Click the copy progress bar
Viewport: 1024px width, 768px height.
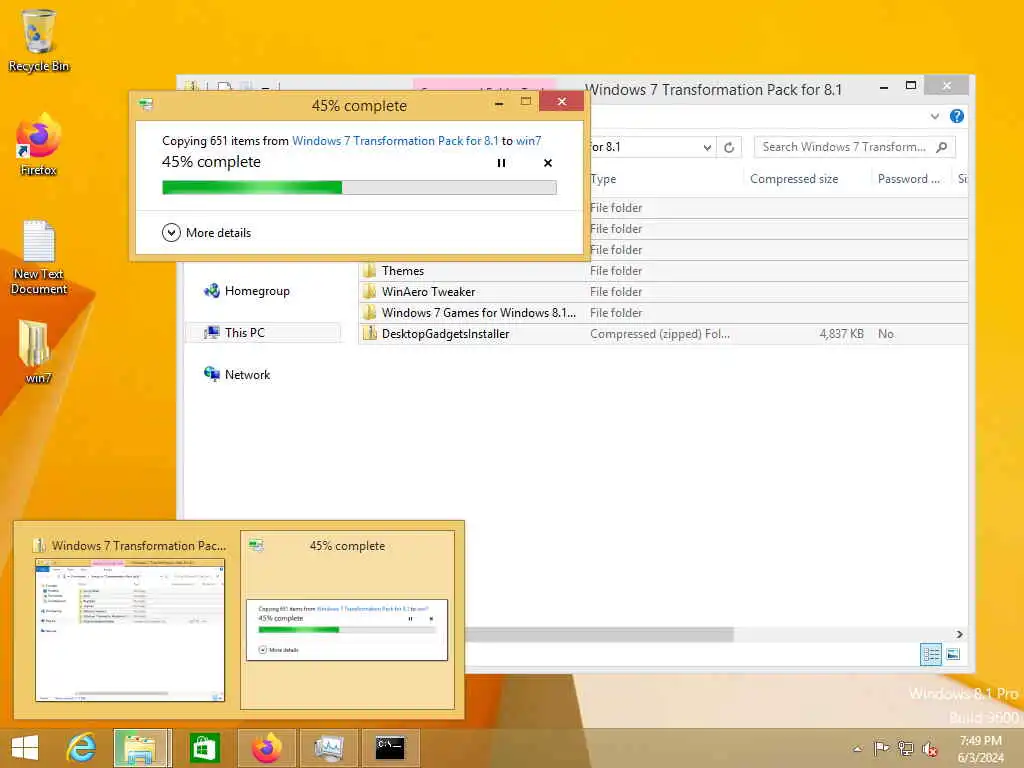pos(359,188)
